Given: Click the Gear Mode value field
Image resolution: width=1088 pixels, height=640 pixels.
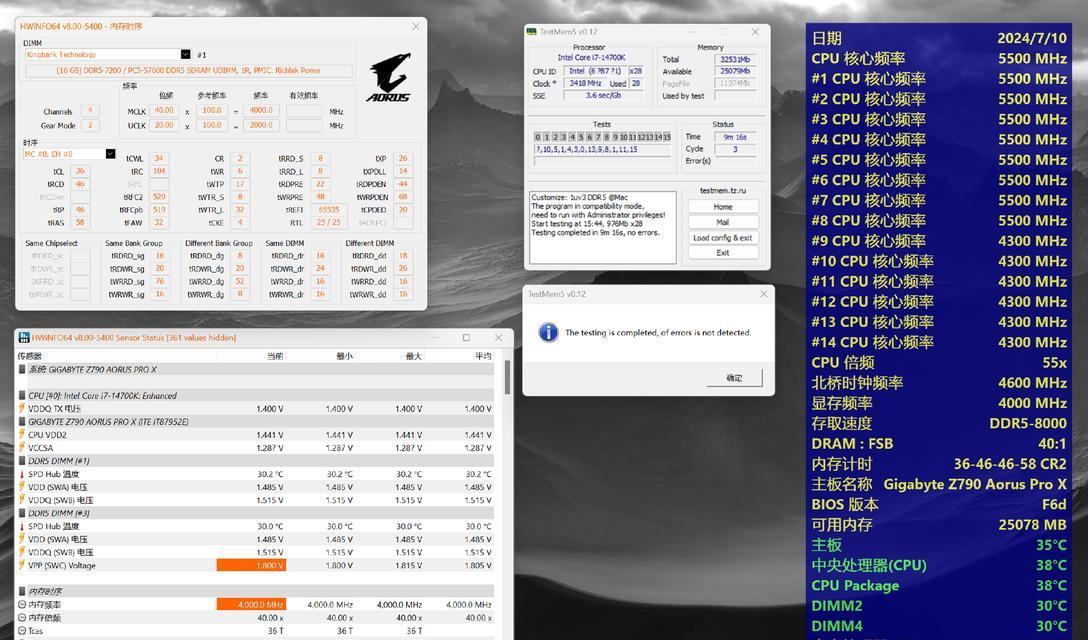Looking at the screenshot, I should pyautogui.click(x=90, y=126).
